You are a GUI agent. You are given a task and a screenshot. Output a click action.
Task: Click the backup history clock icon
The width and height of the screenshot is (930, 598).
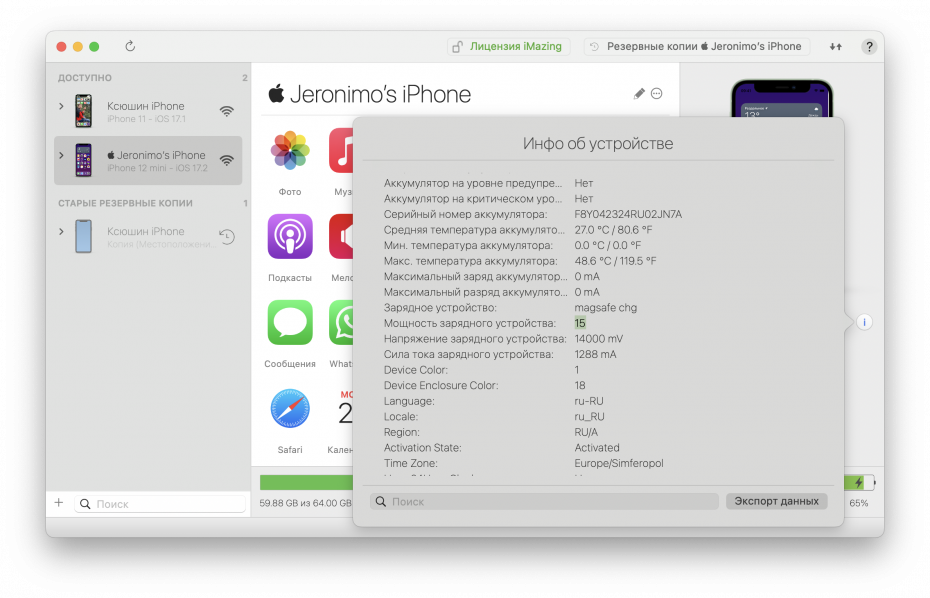[x=227, y=236]
